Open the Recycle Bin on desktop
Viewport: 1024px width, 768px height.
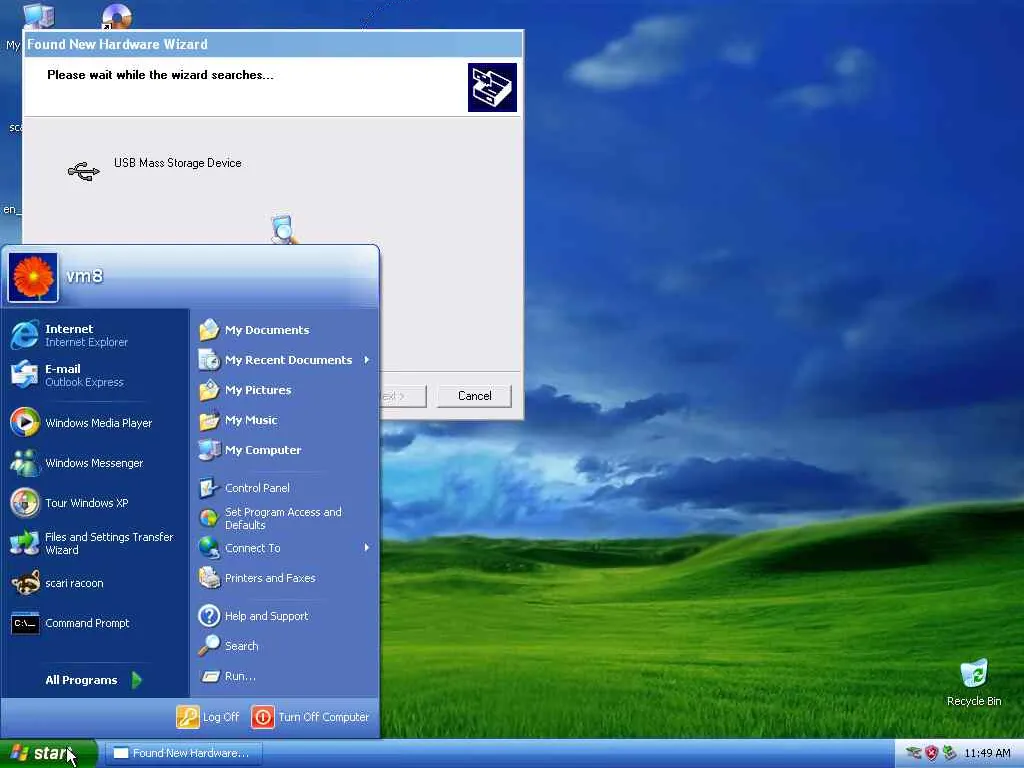(x=974, y=682)
